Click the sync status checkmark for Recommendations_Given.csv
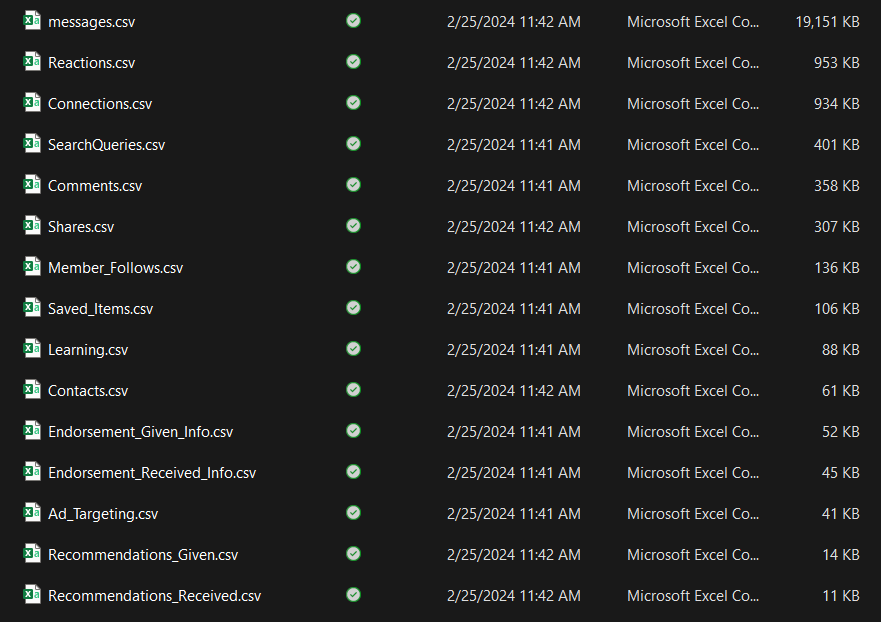The image size is (881, 622). tap(353, 554)
